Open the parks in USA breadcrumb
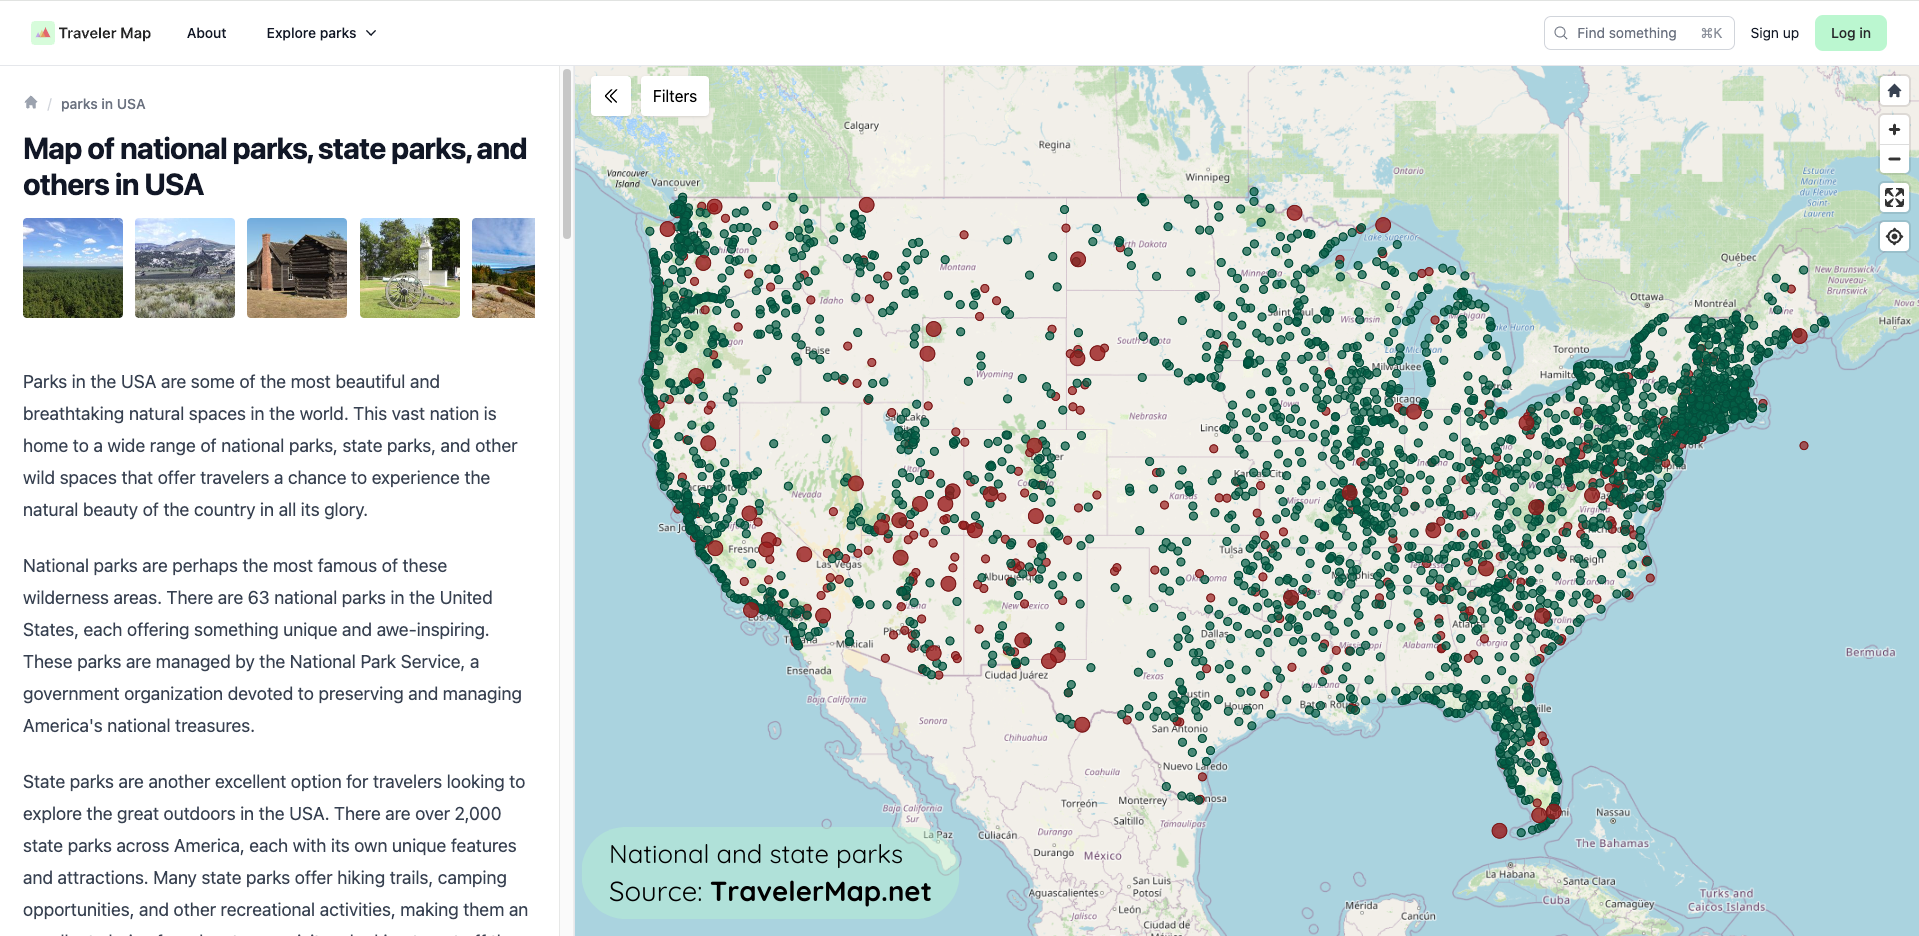 coord(103,104)
